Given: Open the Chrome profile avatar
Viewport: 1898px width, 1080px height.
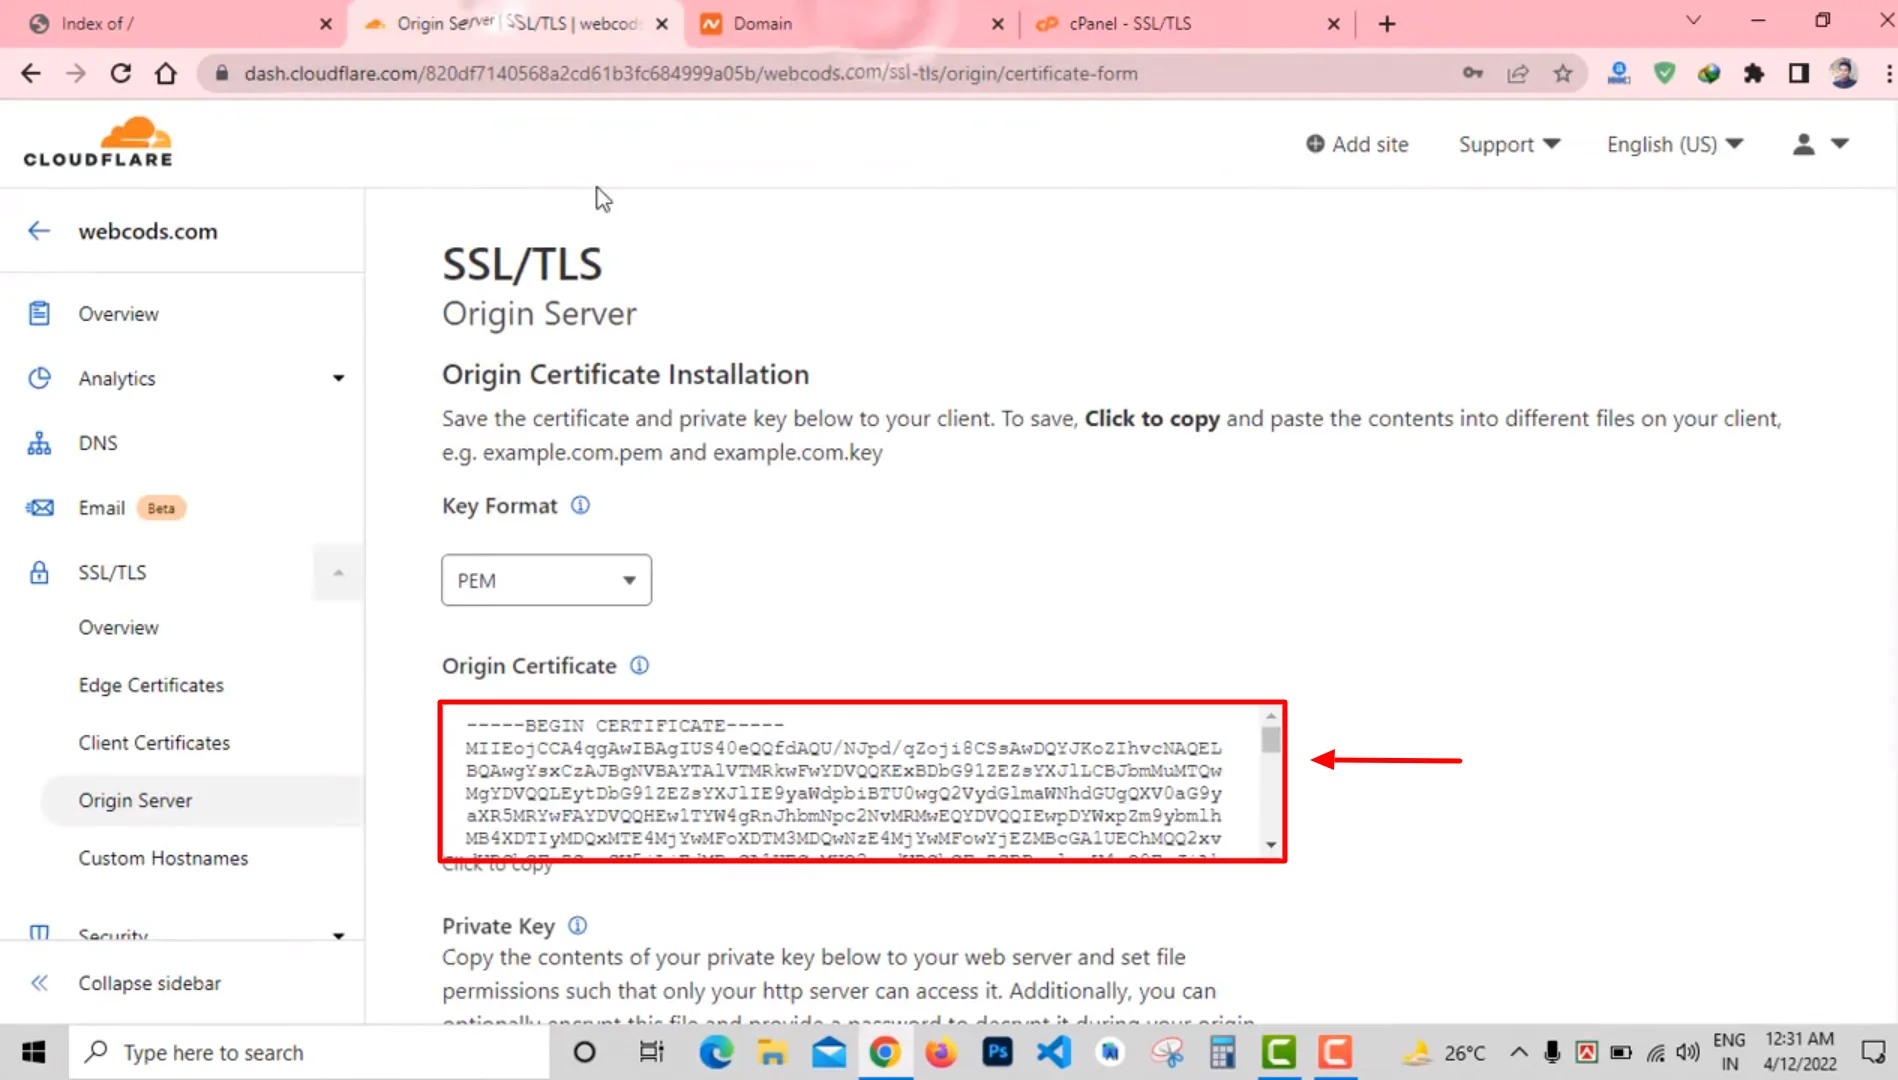Looking at the screenshot, I should [x=1844, y=73].
